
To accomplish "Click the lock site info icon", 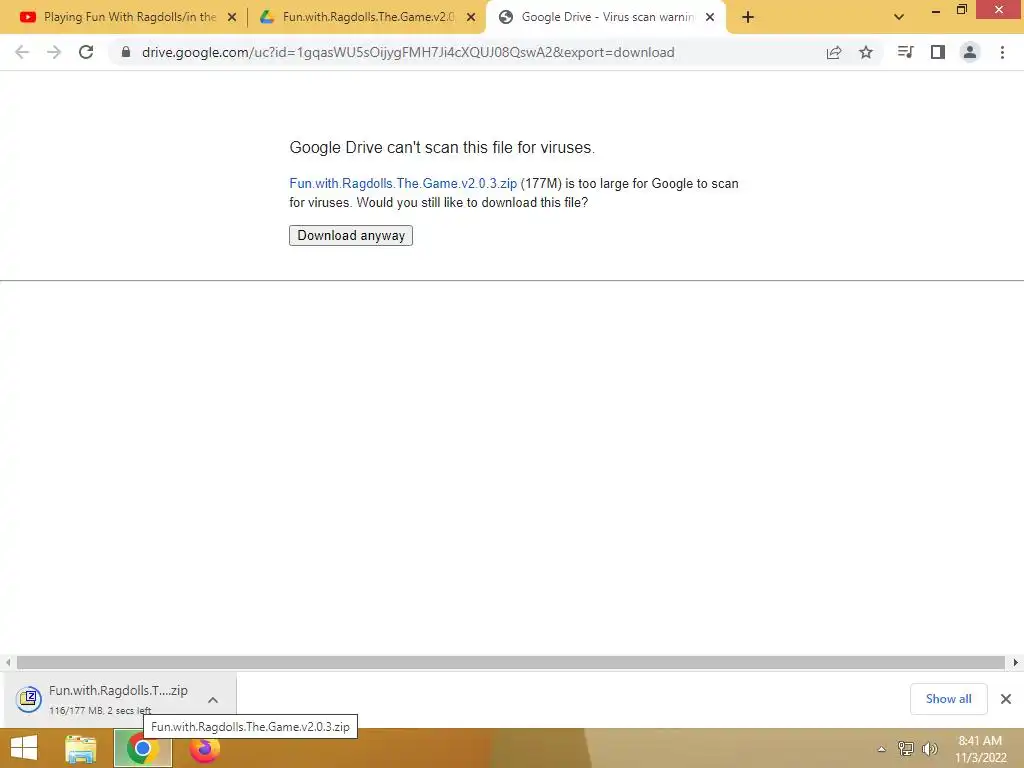I will [x=125, y=52].
